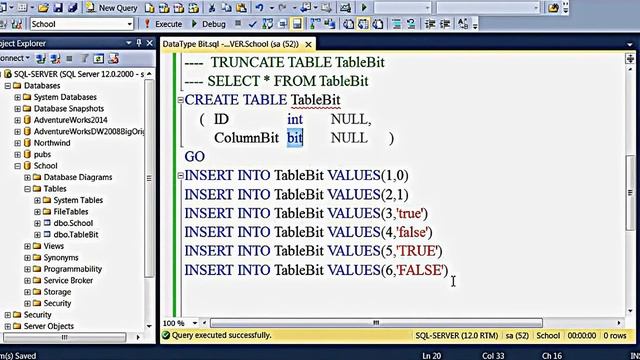This screenshot has width=640, height=360.
Task: Select the Service Broker folder
Action: [68, 280]
